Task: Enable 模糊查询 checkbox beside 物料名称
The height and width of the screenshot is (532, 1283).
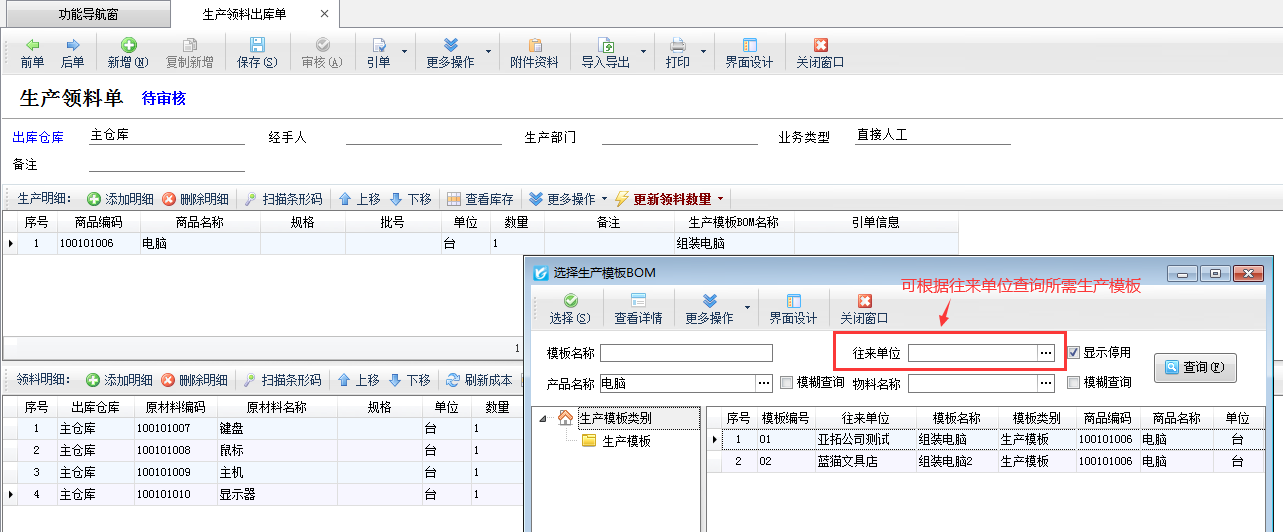Action: (x=1074, y=383)
